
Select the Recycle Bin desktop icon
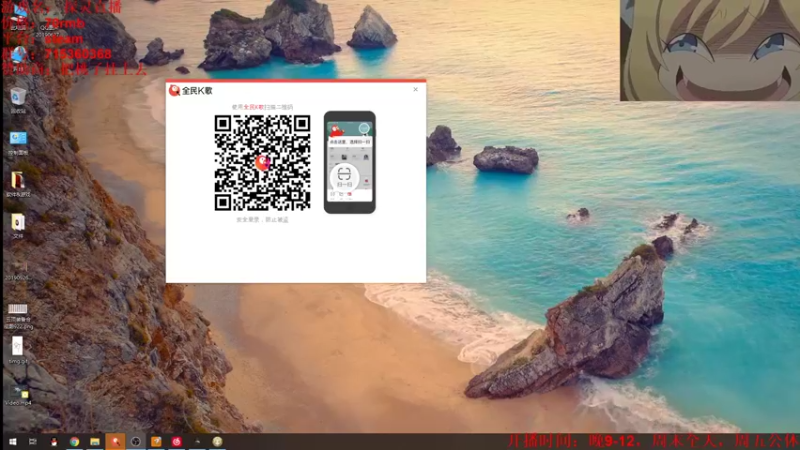[x=18, y=100]
